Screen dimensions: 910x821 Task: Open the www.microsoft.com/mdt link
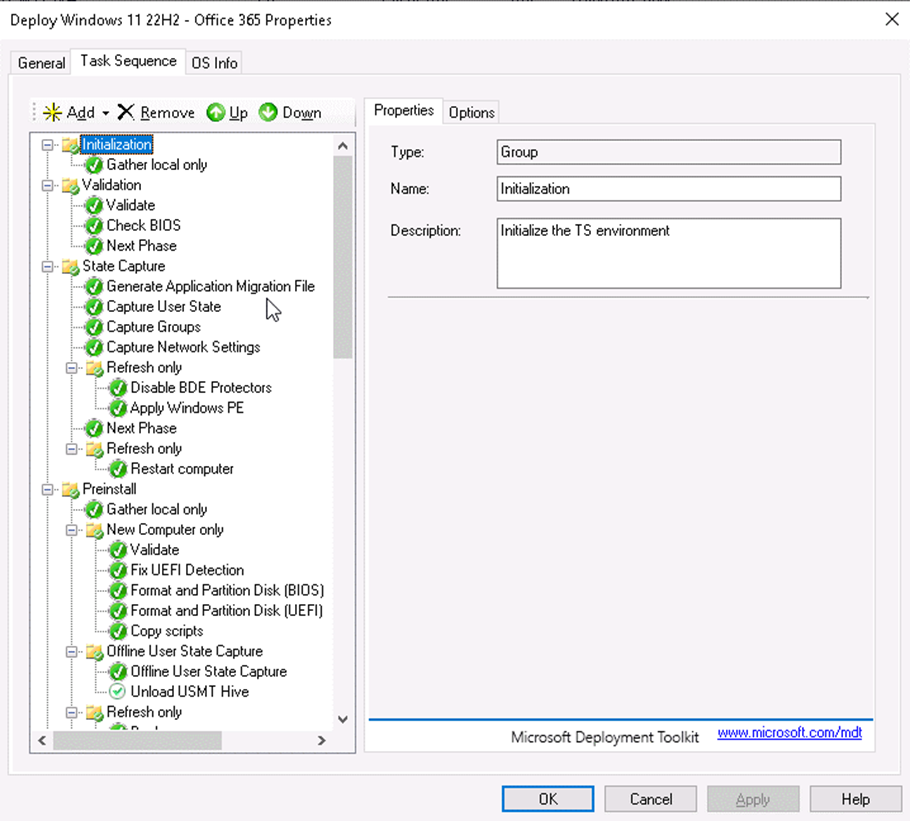click(789, 734)
